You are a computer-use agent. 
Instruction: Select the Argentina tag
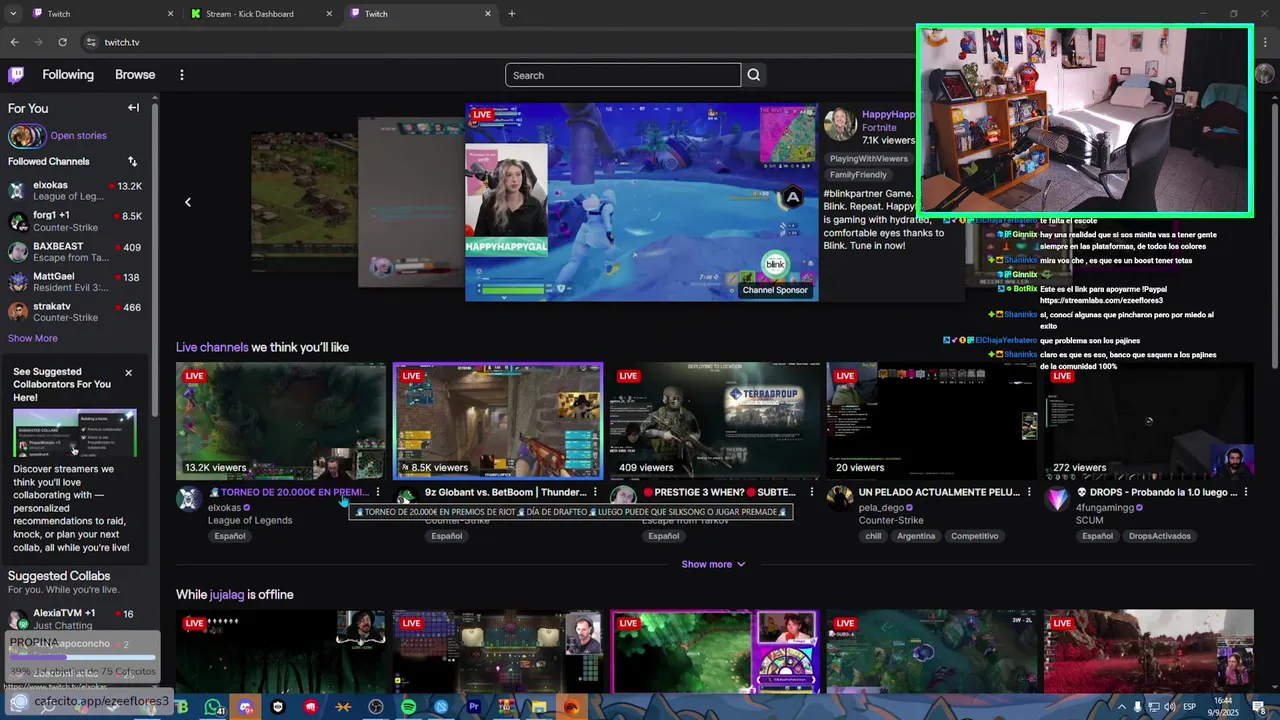916,536
